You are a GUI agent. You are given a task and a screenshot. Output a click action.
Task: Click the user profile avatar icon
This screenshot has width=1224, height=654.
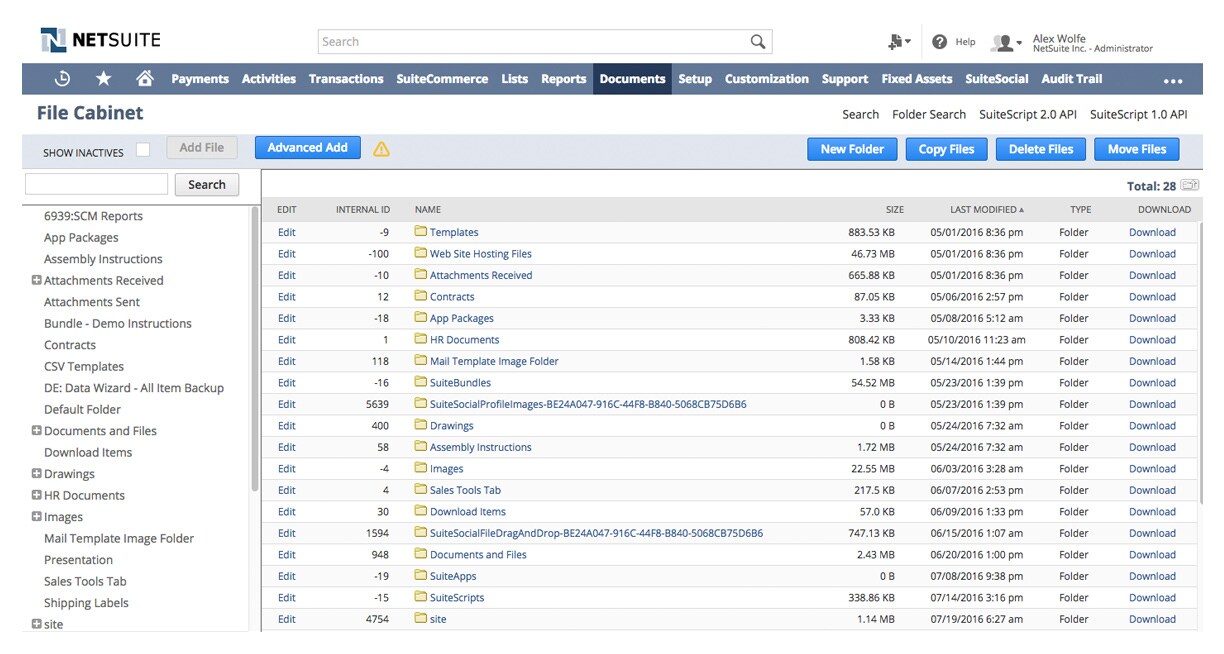tap(1002, 43)
